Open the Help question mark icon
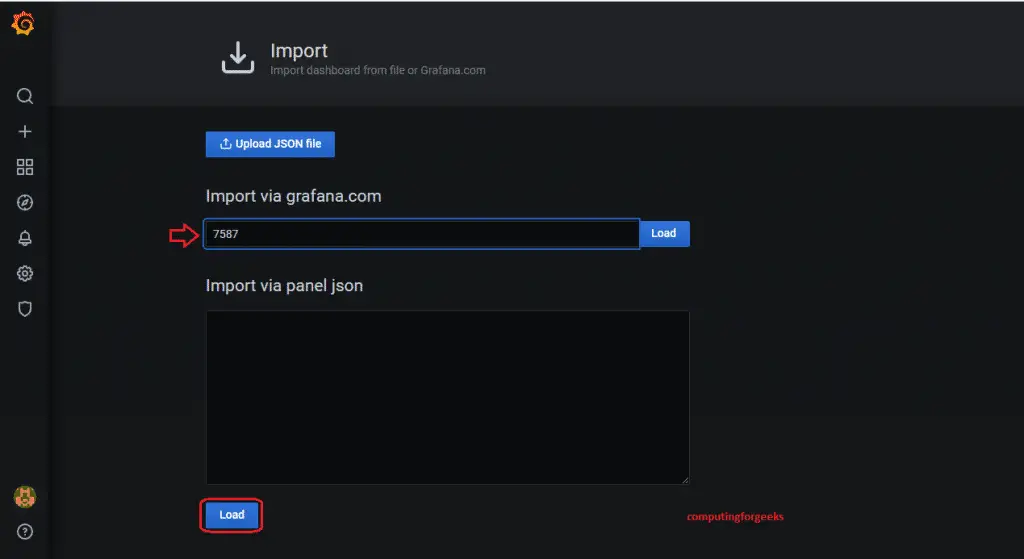This screenshot has height=559, width=1024. coord(25,532)
